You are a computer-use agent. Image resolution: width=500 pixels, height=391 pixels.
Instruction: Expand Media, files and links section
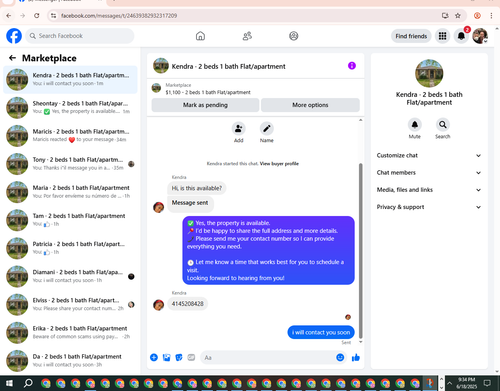click(x=429, y=190)
